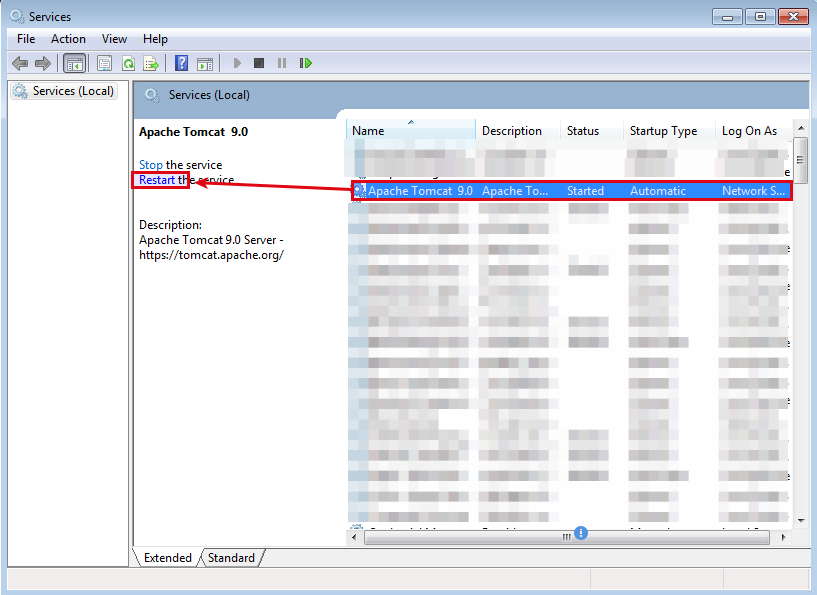
Task: Open the Properties toolbar icon
Action: pos(104,64)
